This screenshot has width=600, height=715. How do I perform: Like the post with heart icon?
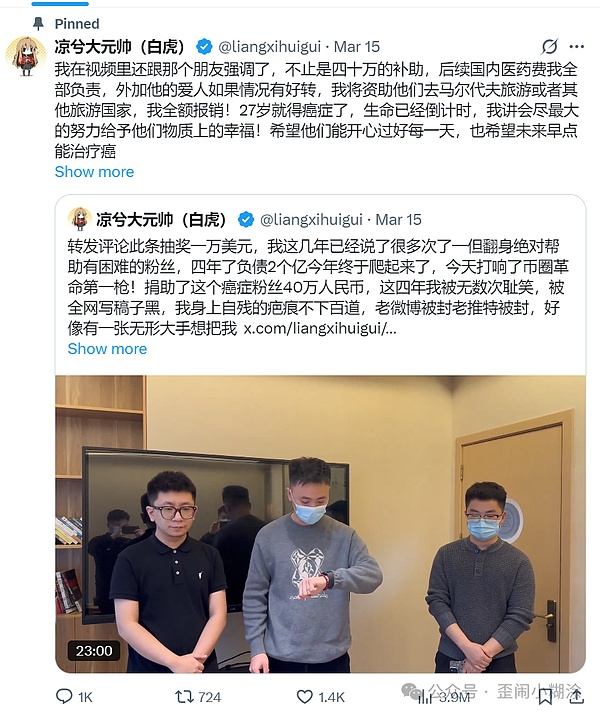pos(305,696)
